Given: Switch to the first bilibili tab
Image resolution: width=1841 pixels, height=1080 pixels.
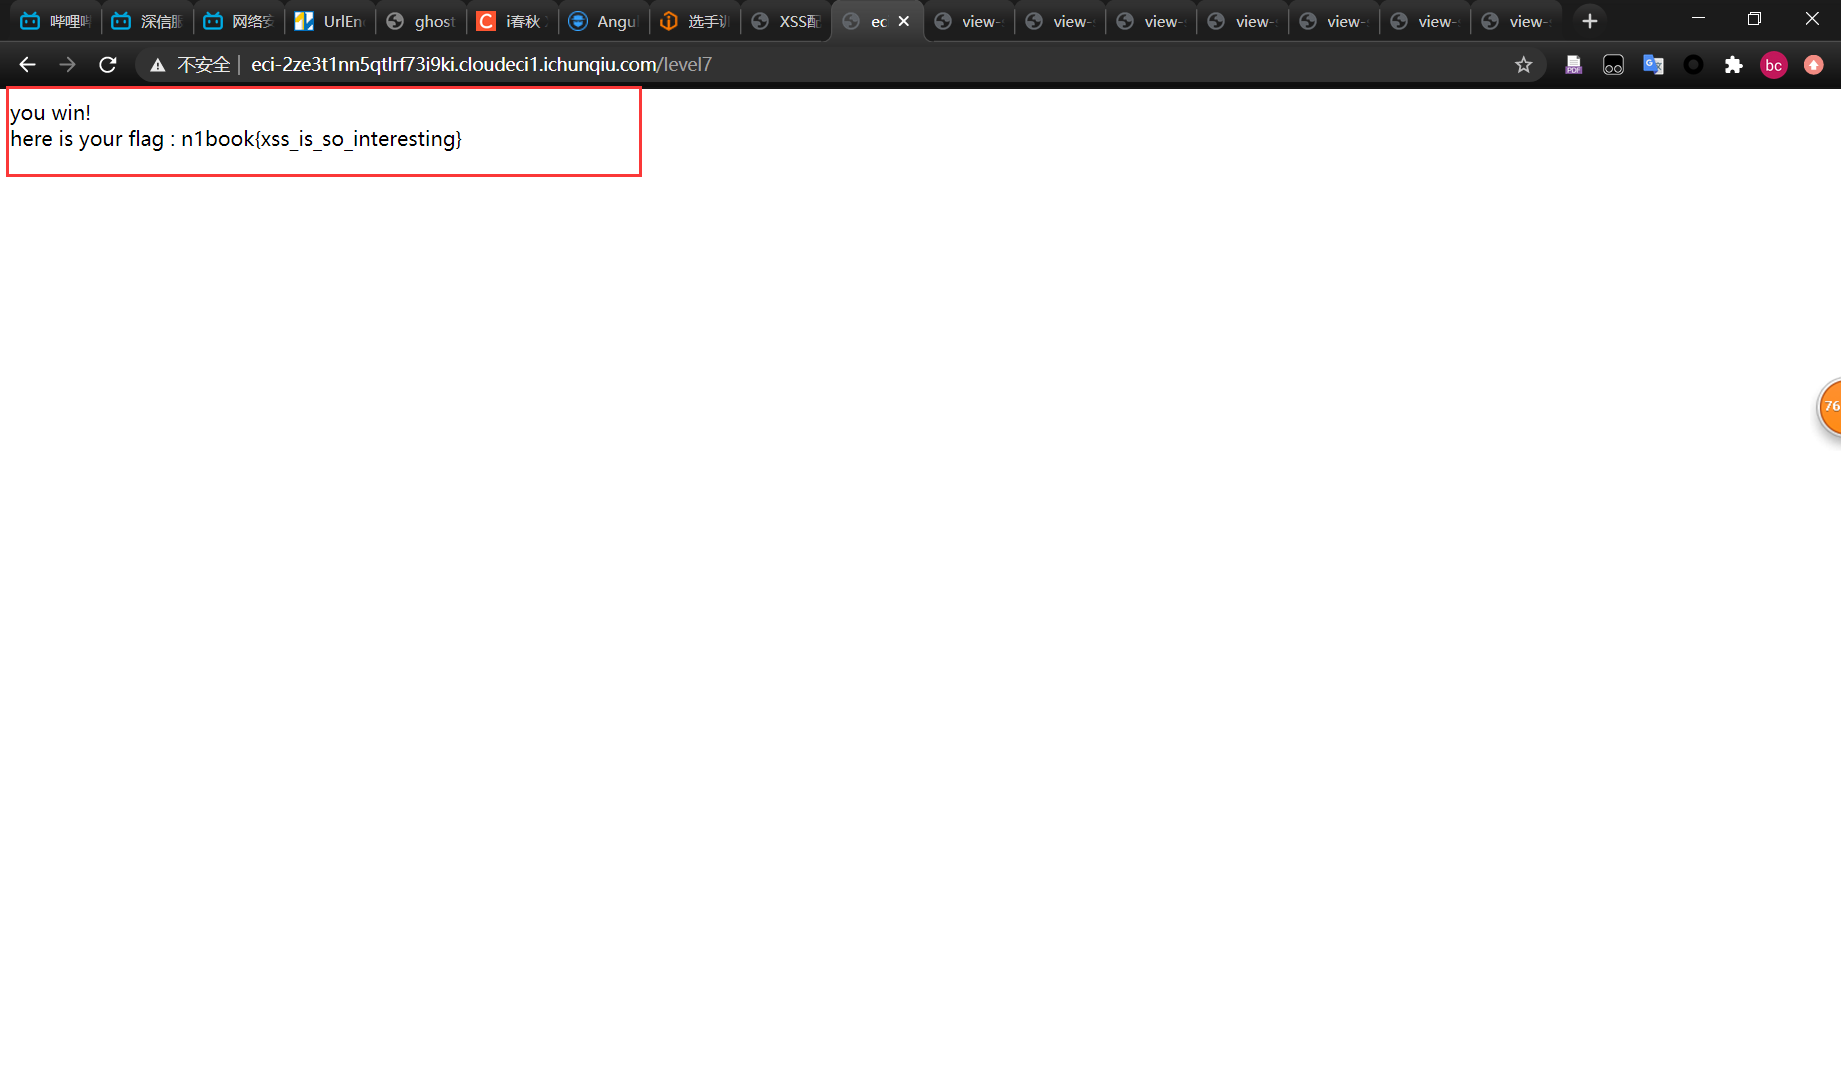Looking at the screenshot, I should click(x=56, y=21).
